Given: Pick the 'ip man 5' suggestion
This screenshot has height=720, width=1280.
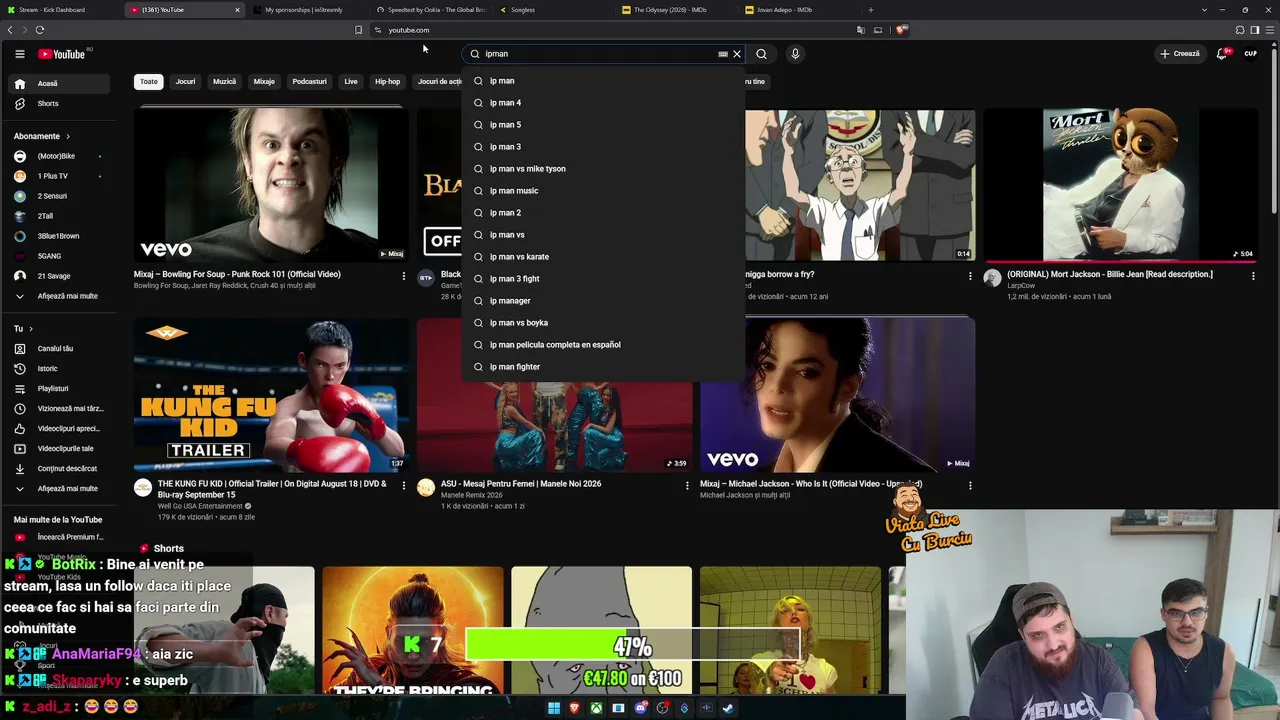Looking at the screenshot, I should (x=604, y=125).
